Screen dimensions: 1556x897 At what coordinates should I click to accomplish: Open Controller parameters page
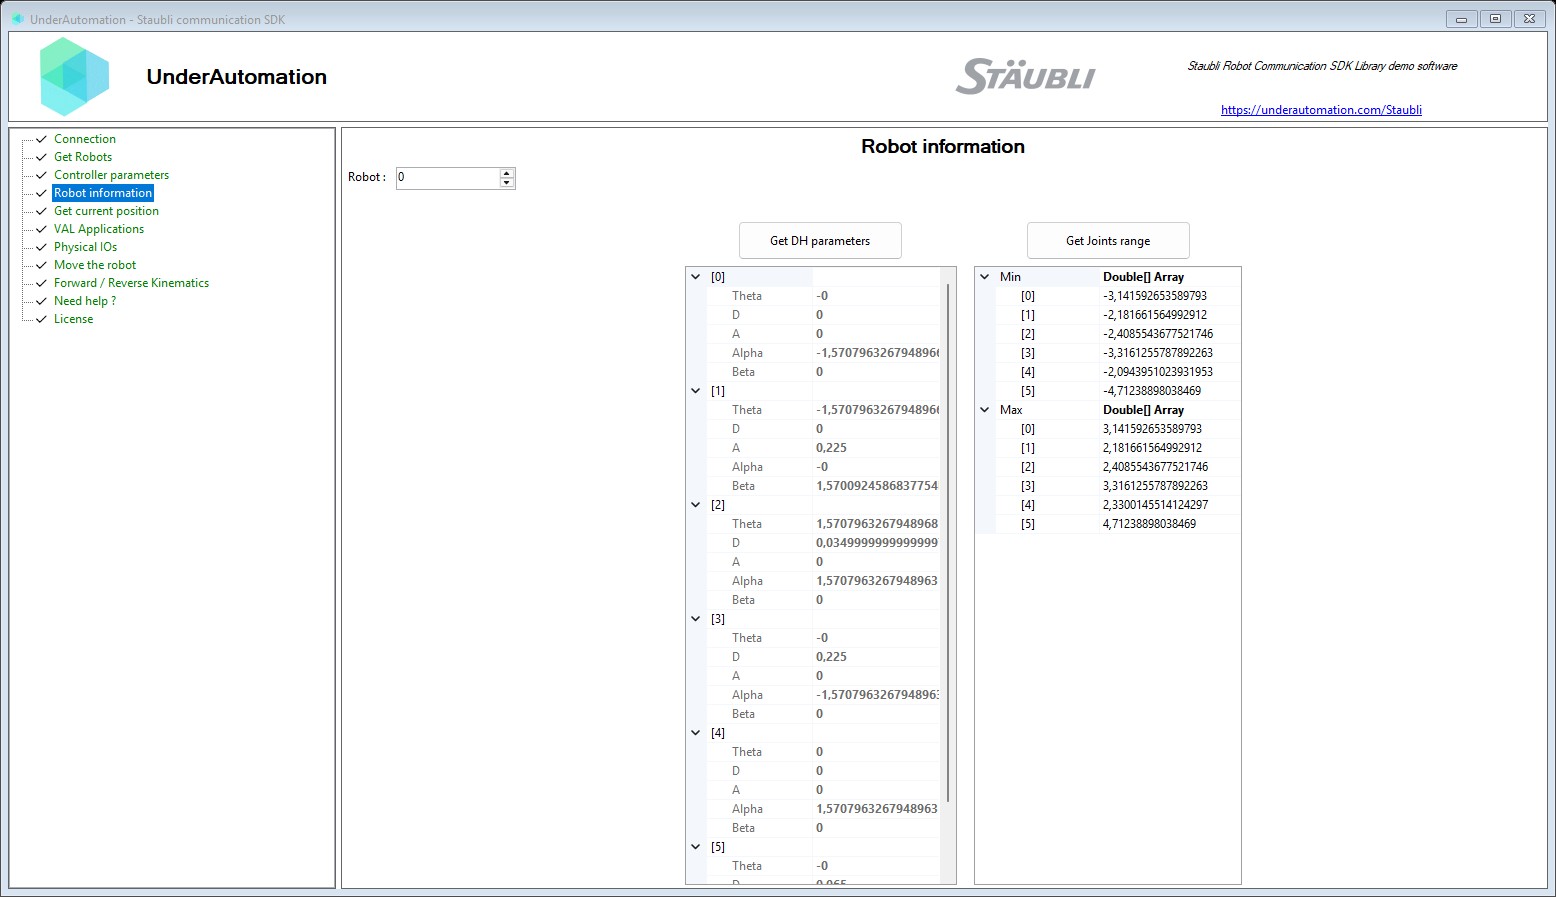tap(111, 175)
